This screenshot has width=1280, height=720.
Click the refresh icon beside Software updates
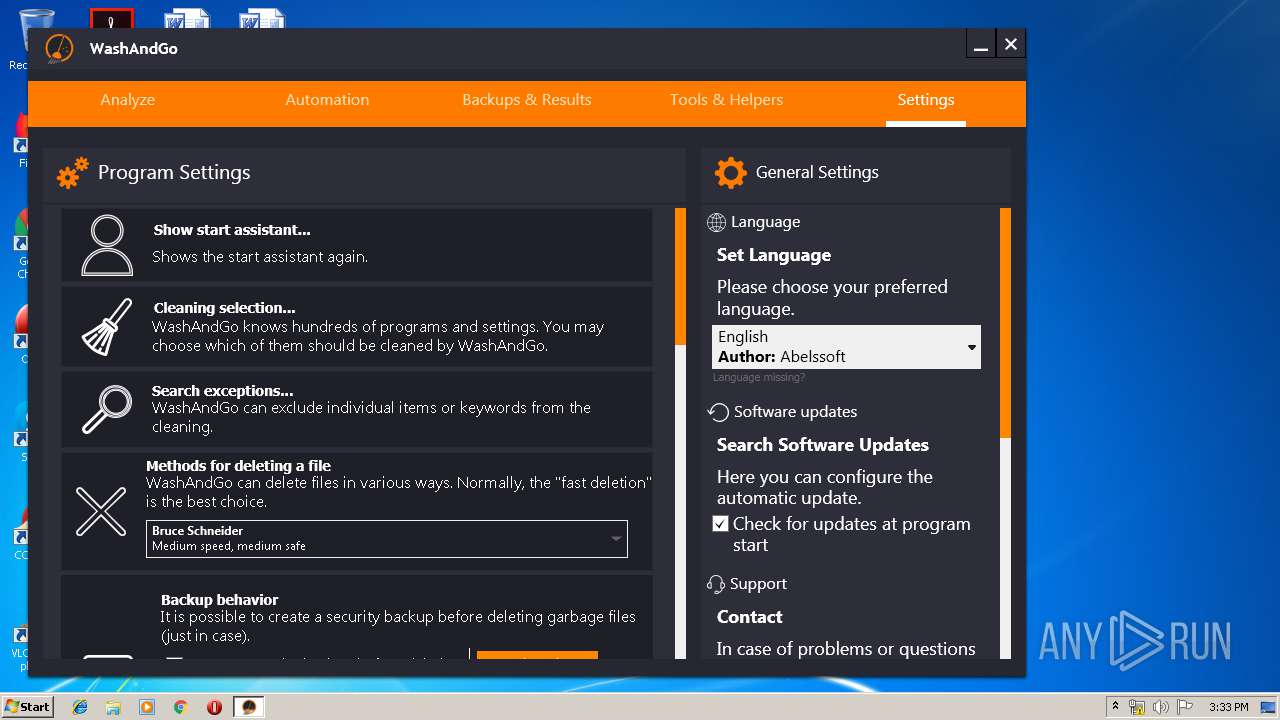pyautogui.click(x=718, y=412)
